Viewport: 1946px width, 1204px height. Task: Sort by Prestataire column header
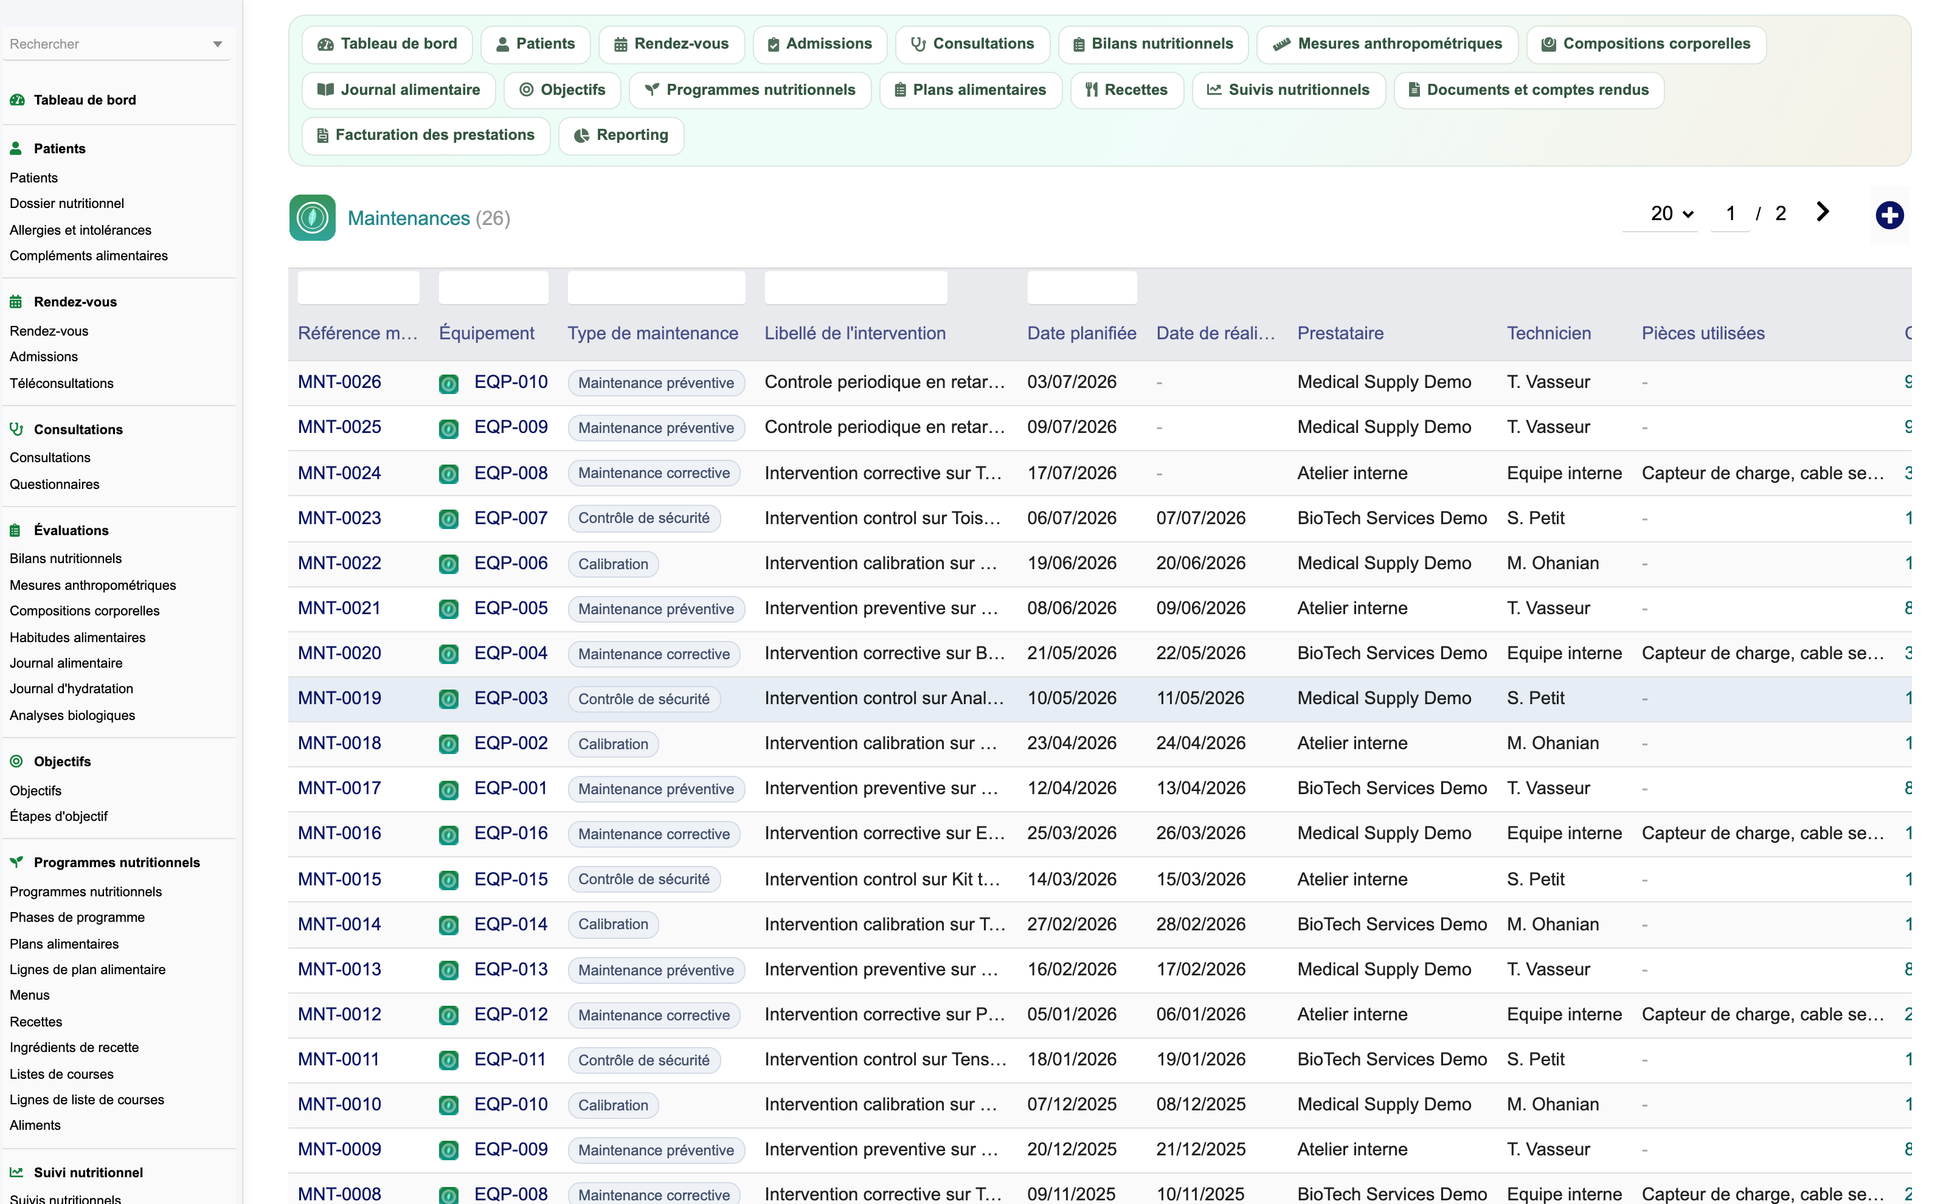point(1340,333)
